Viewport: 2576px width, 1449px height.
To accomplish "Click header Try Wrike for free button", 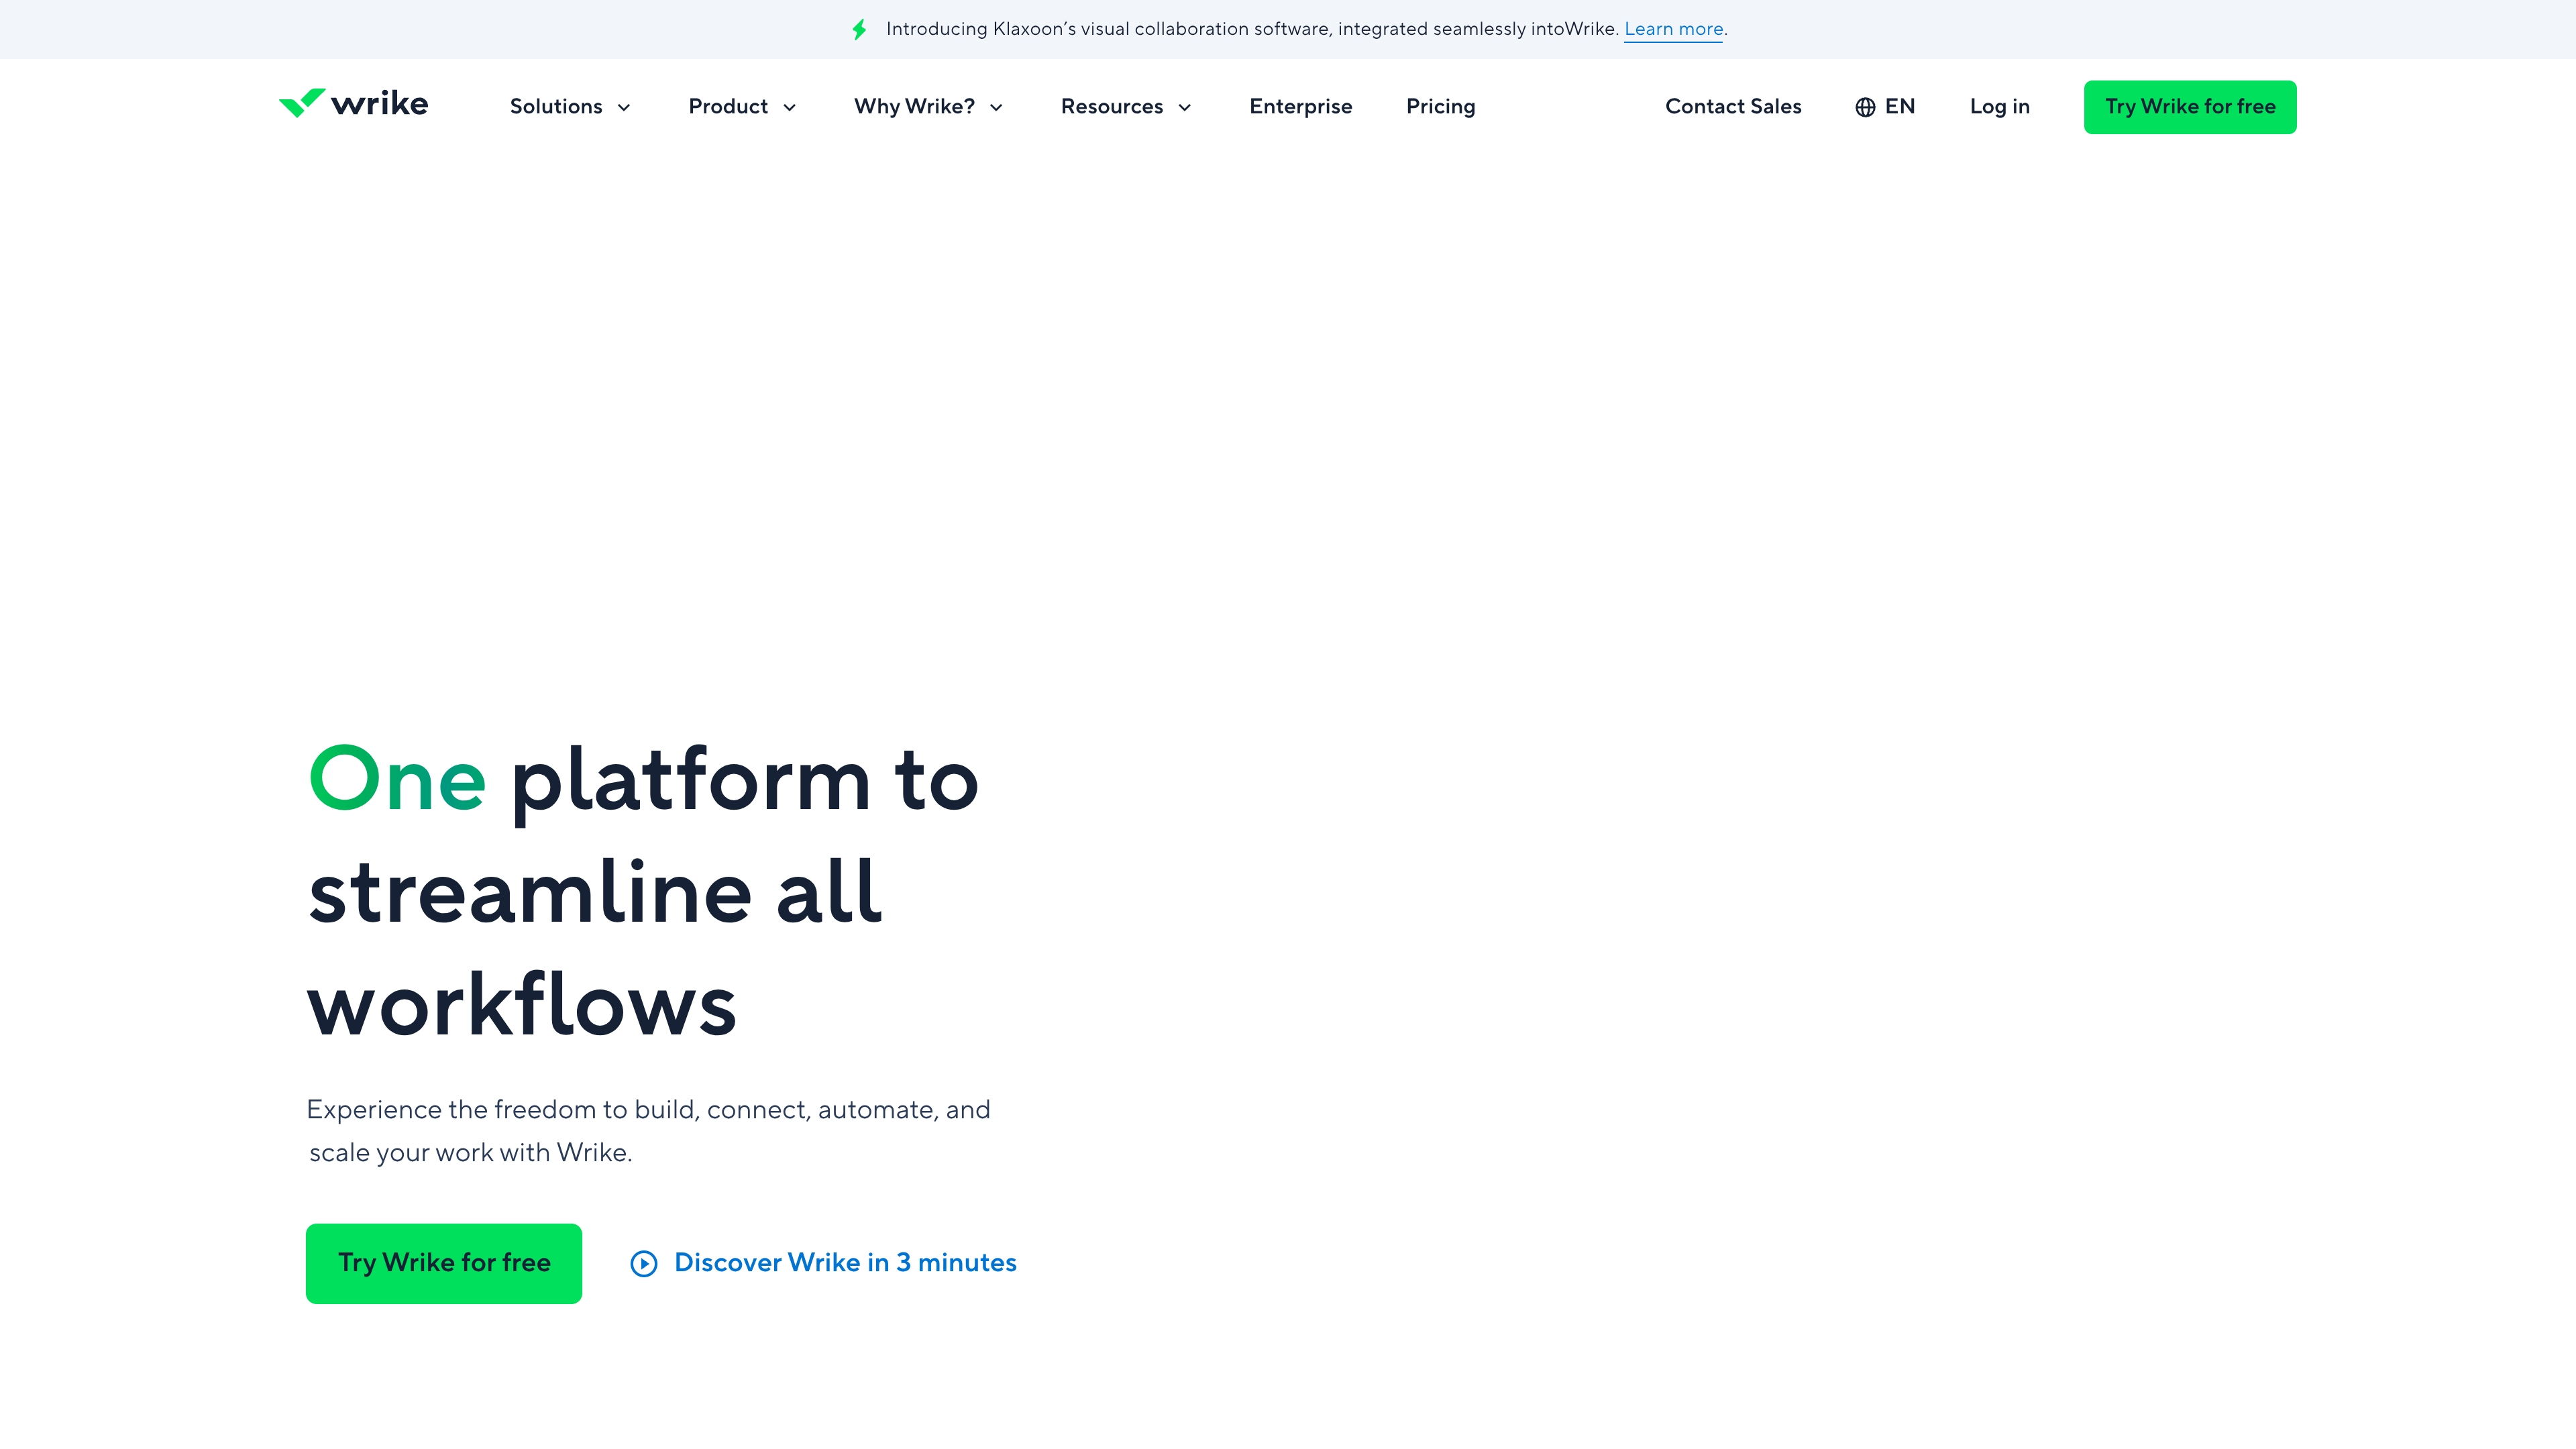I will tap(2190, 107).
